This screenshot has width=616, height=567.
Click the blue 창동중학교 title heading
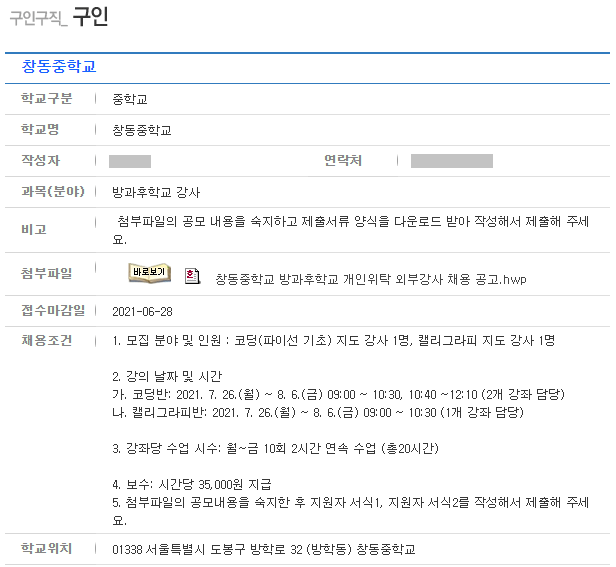(x=59, y=66)
